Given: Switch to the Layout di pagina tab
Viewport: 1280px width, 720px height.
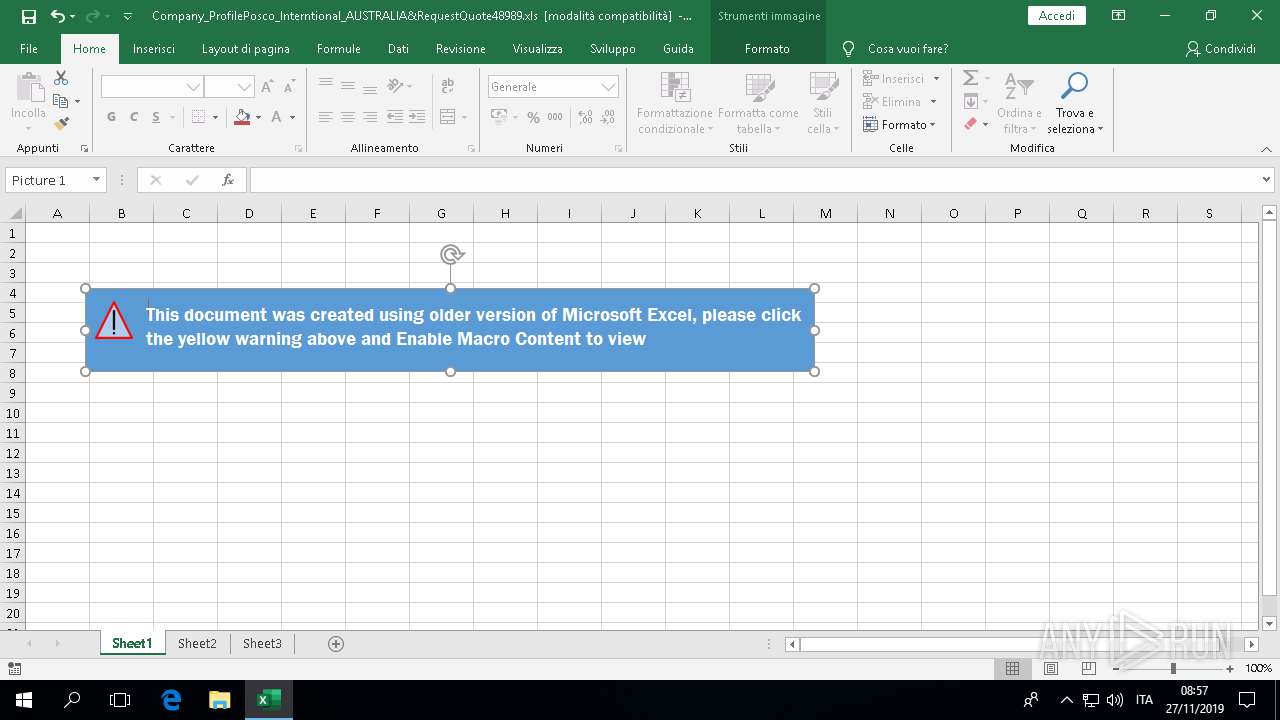Looking at the screenshot, I should [246, 49].
